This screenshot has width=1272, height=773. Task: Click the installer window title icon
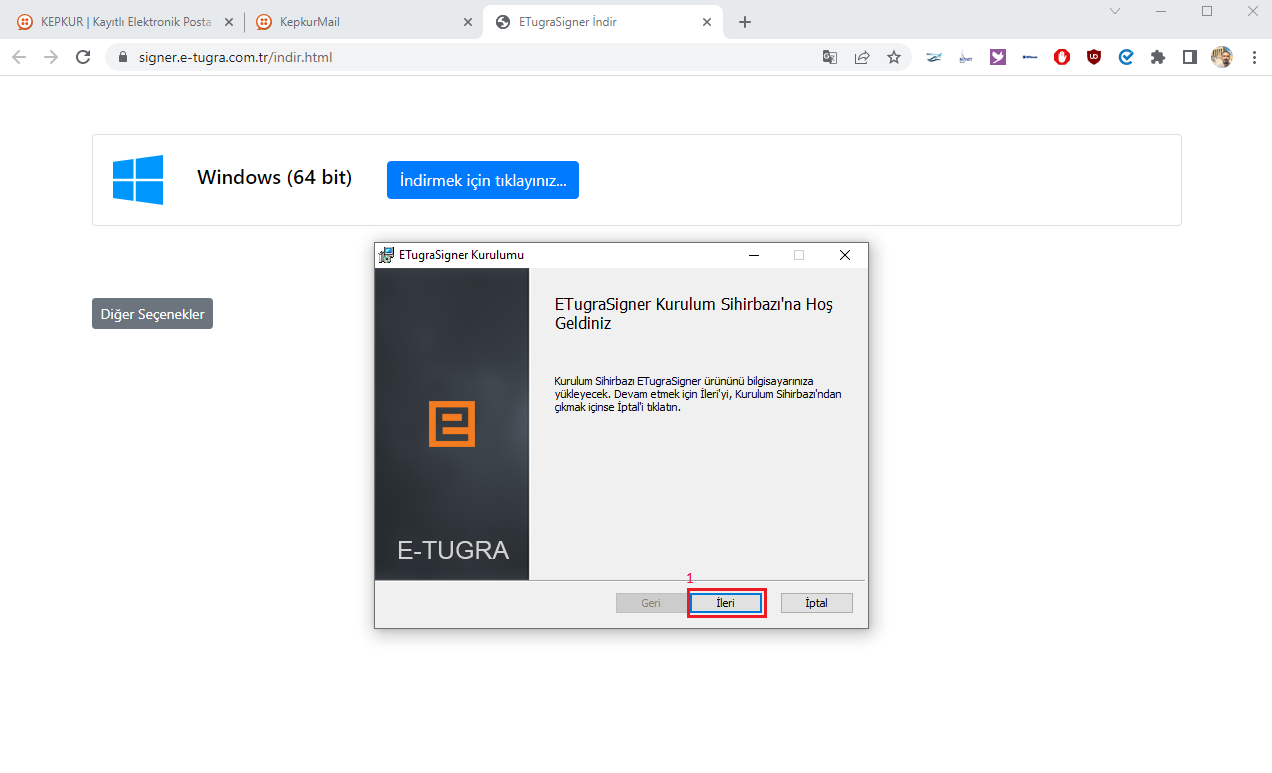tap(386, 255)
